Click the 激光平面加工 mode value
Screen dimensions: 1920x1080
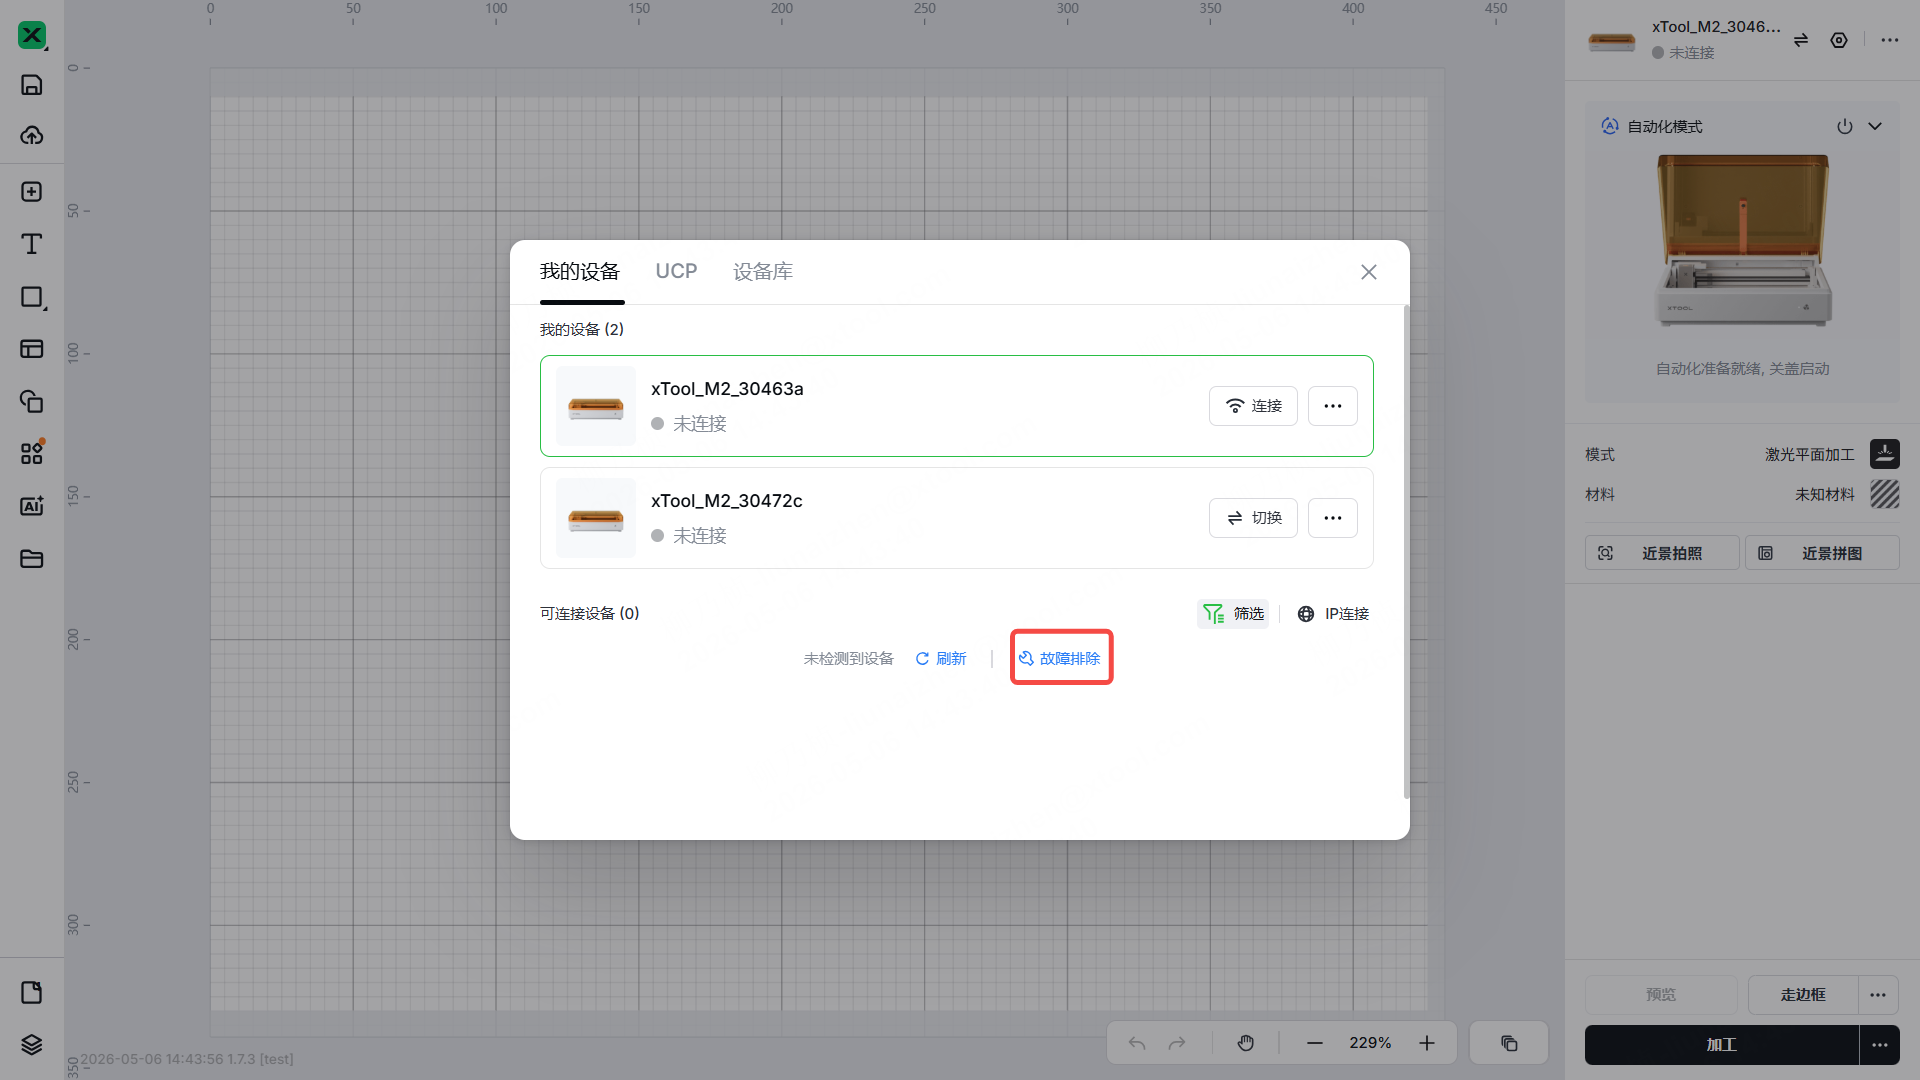(x=1810, y=455)
